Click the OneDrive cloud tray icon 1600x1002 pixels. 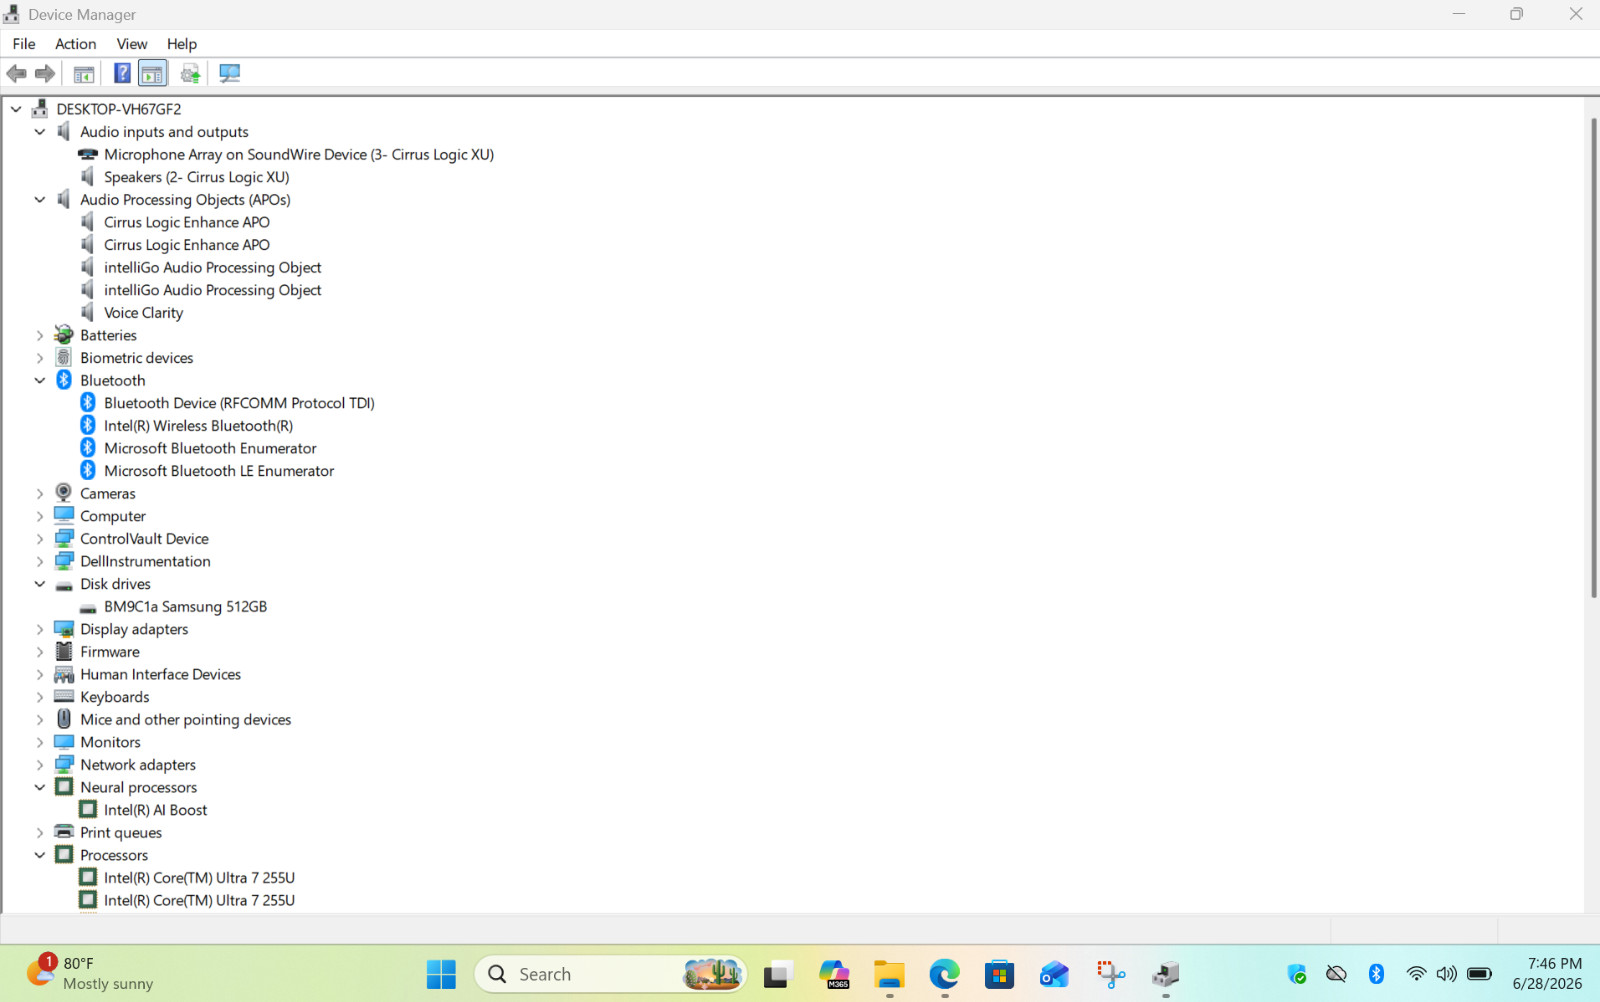coord(1336,974)
